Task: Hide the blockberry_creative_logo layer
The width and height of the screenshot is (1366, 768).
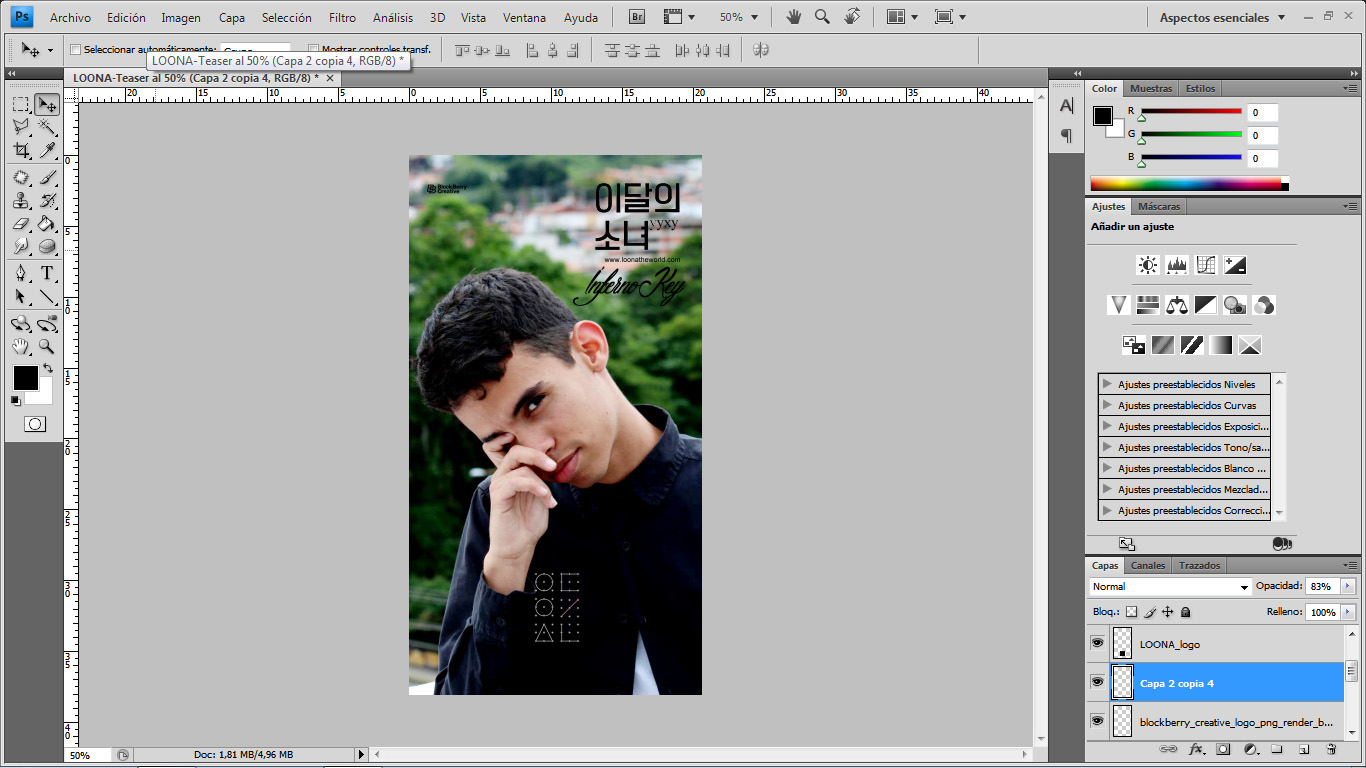Action: point(1097,720)
